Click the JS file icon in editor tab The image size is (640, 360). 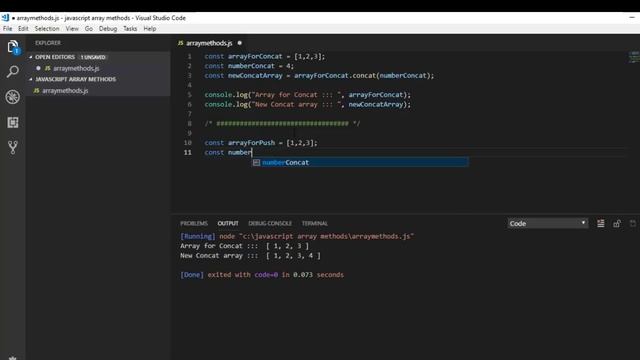[x=180, y=43]
